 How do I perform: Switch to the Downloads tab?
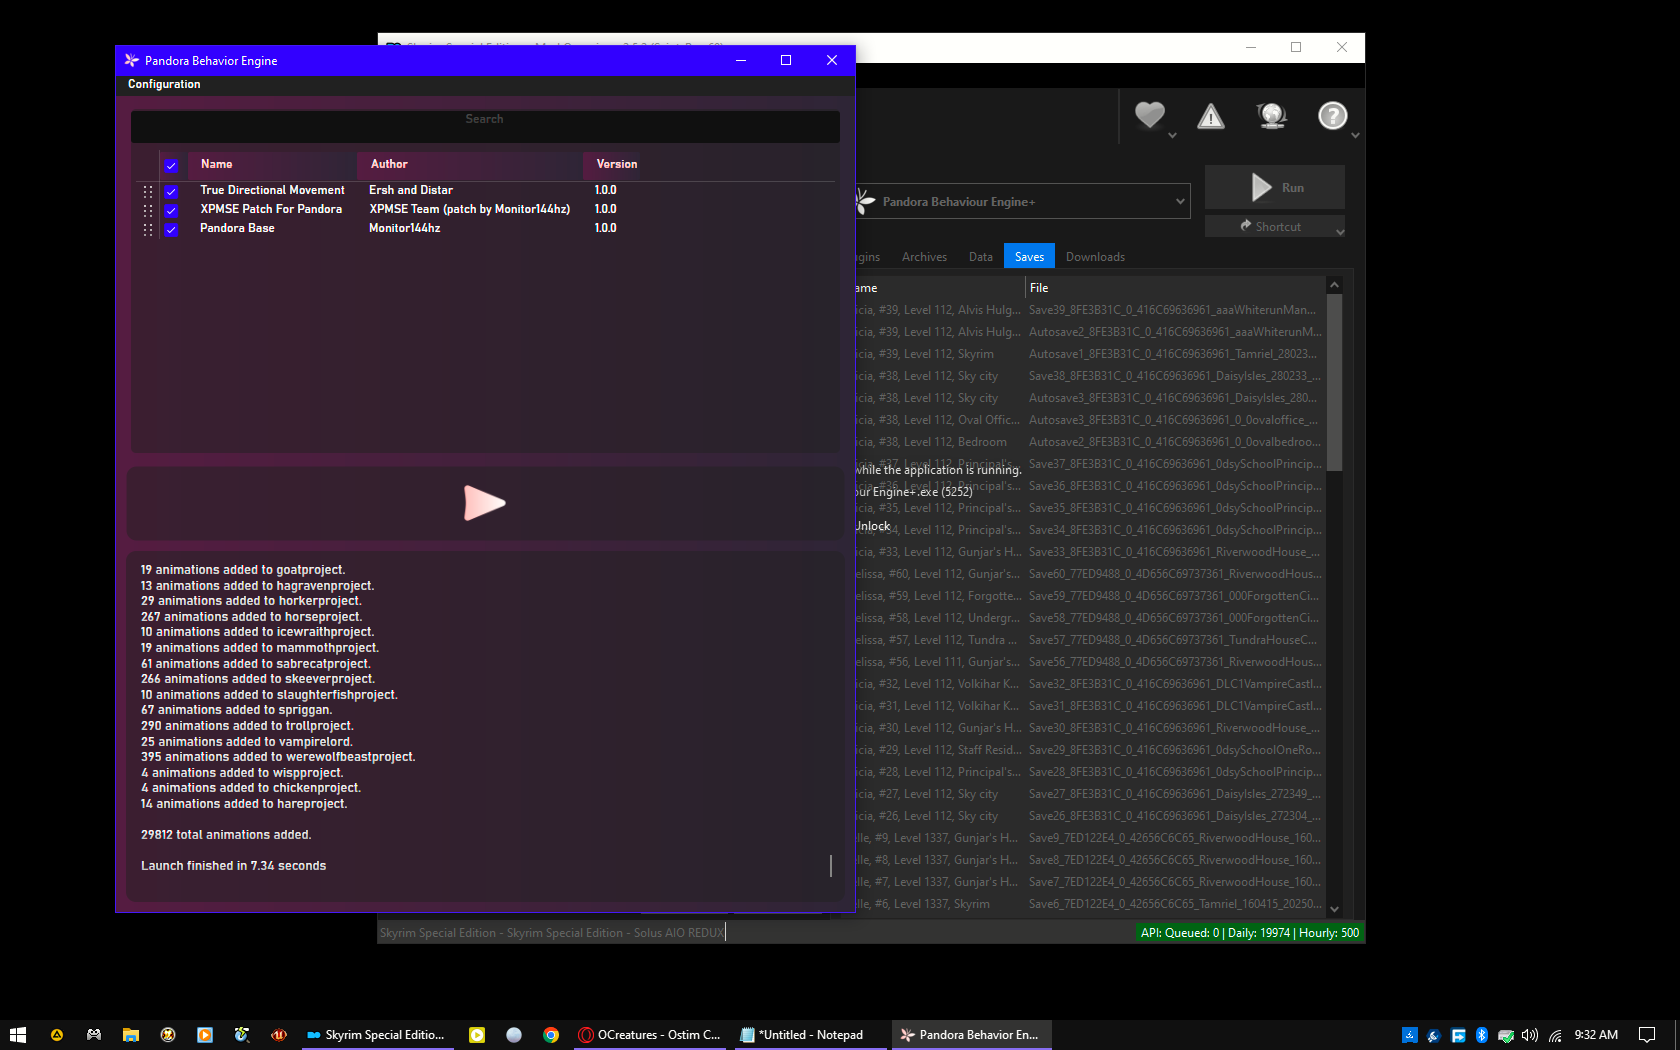click(1095, 257)
